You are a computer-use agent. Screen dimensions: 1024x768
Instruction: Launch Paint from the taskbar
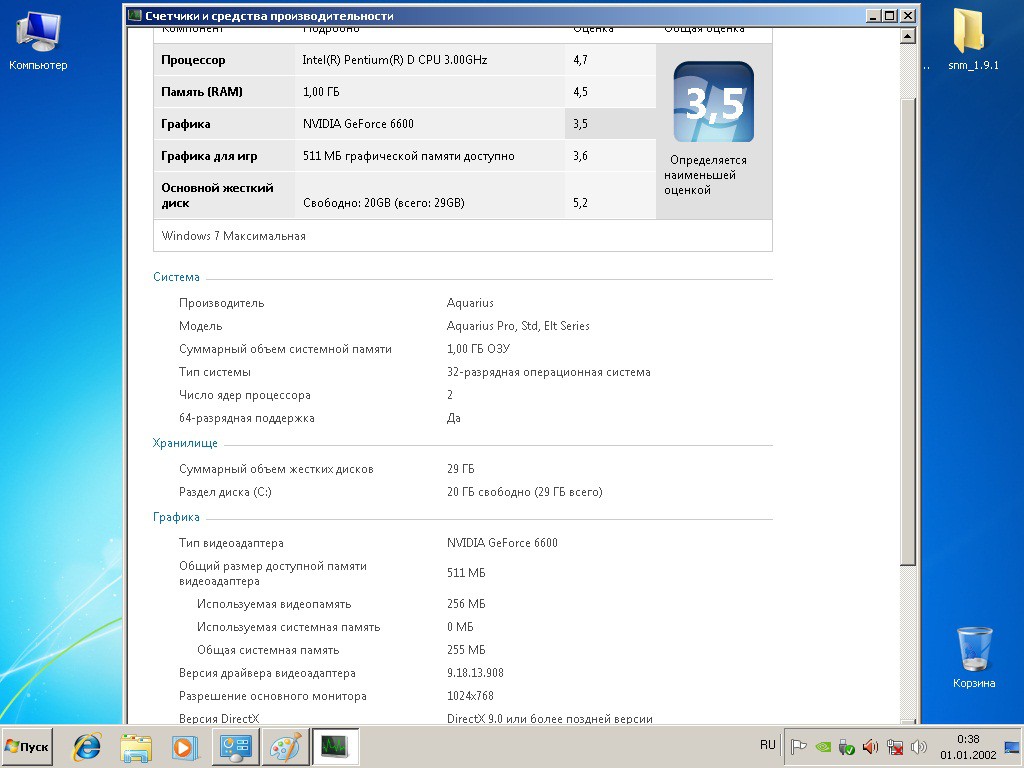click(x=285, y=746)
